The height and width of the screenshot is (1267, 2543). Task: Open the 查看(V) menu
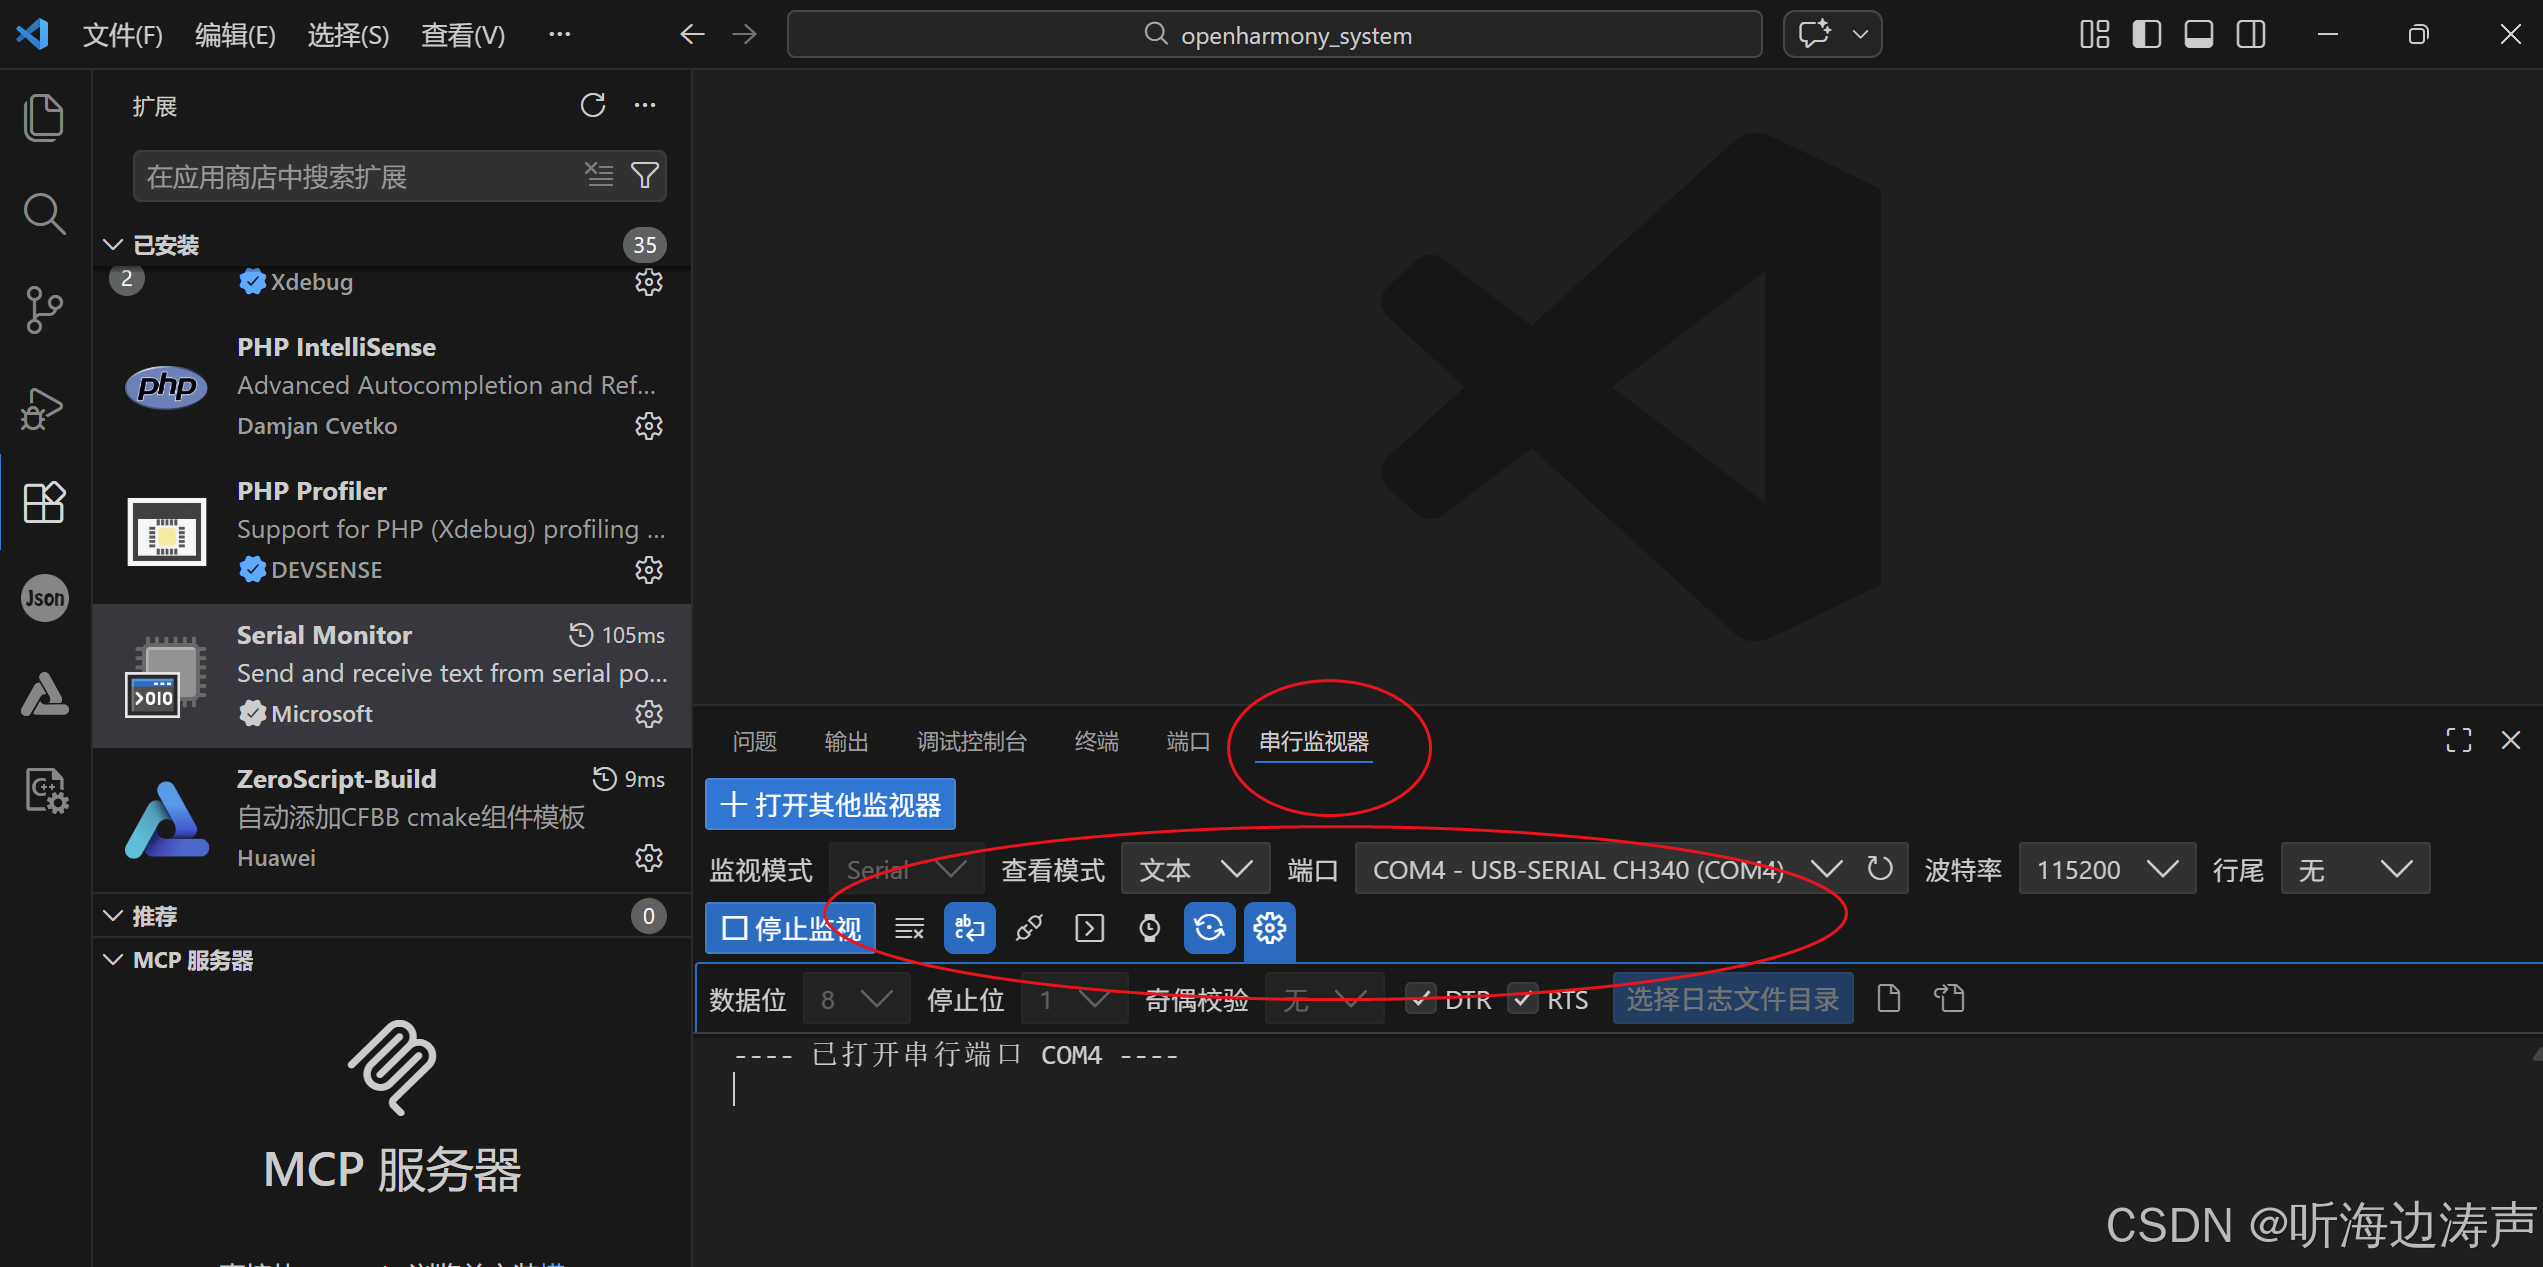click(463, 35)
